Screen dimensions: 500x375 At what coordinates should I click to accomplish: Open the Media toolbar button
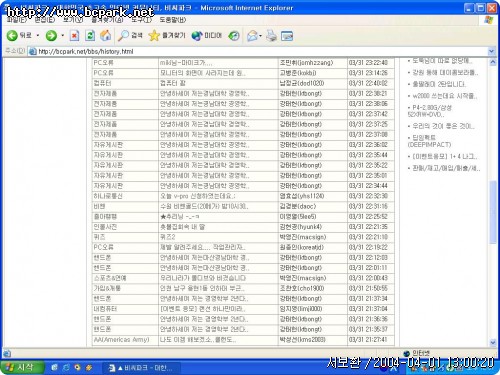pyautogui.click(x=207, y=35)
